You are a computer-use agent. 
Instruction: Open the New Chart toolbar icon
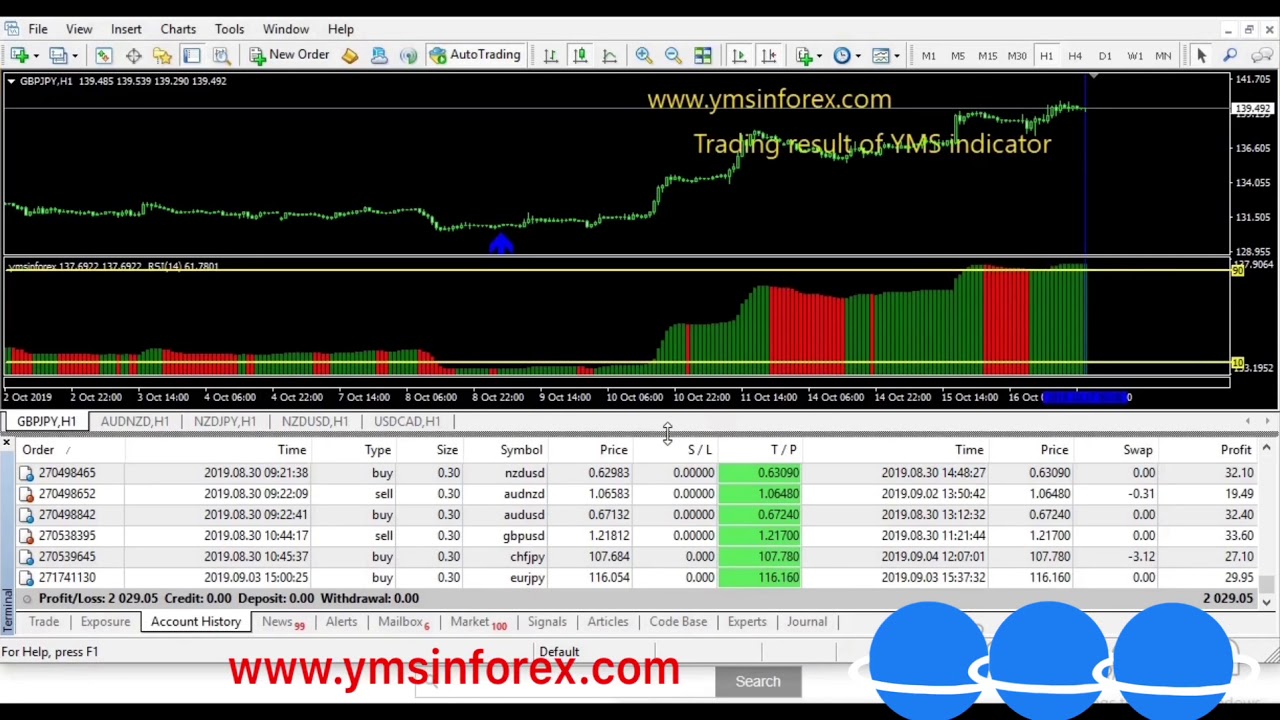tap(20, 55)
